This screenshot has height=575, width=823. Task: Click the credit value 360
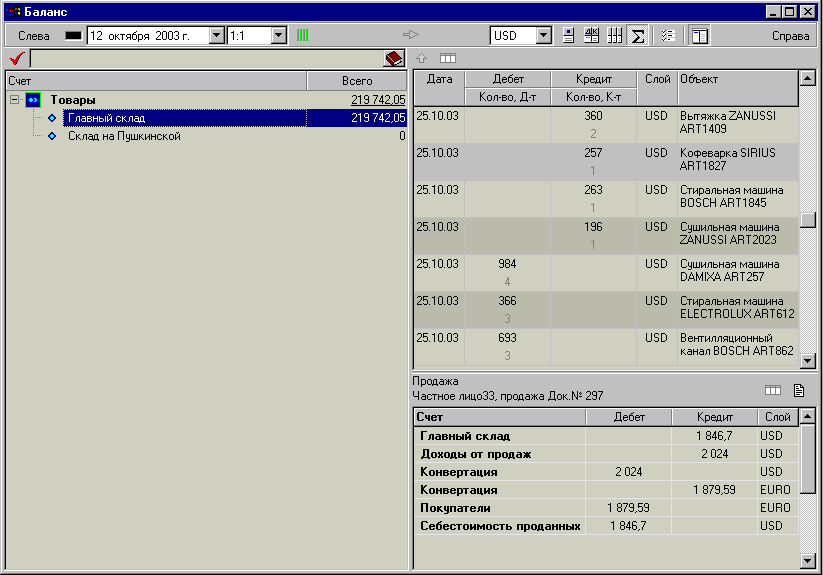(x=593, y=116)
